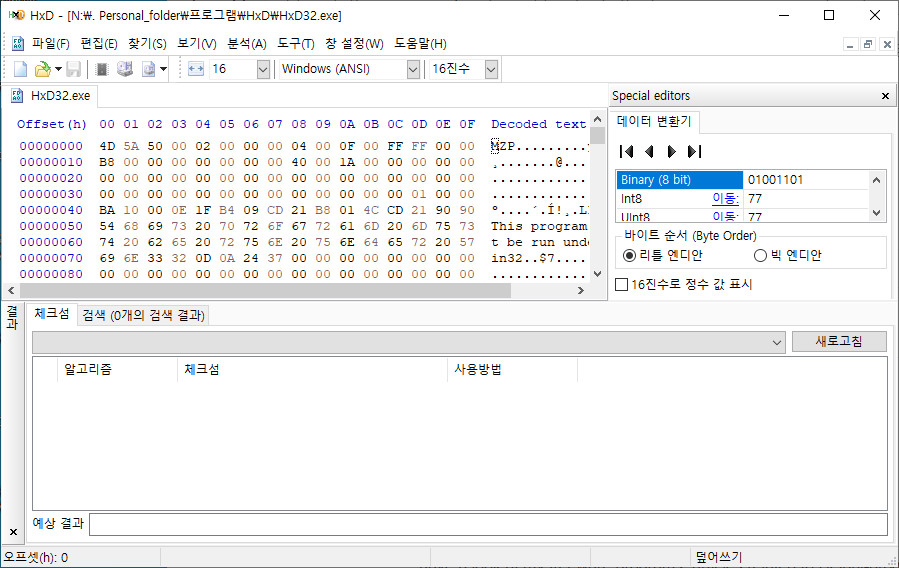The image size is (899, 568).
Task: Click the HxD application icon in title bar
Action: coord(16,15)
